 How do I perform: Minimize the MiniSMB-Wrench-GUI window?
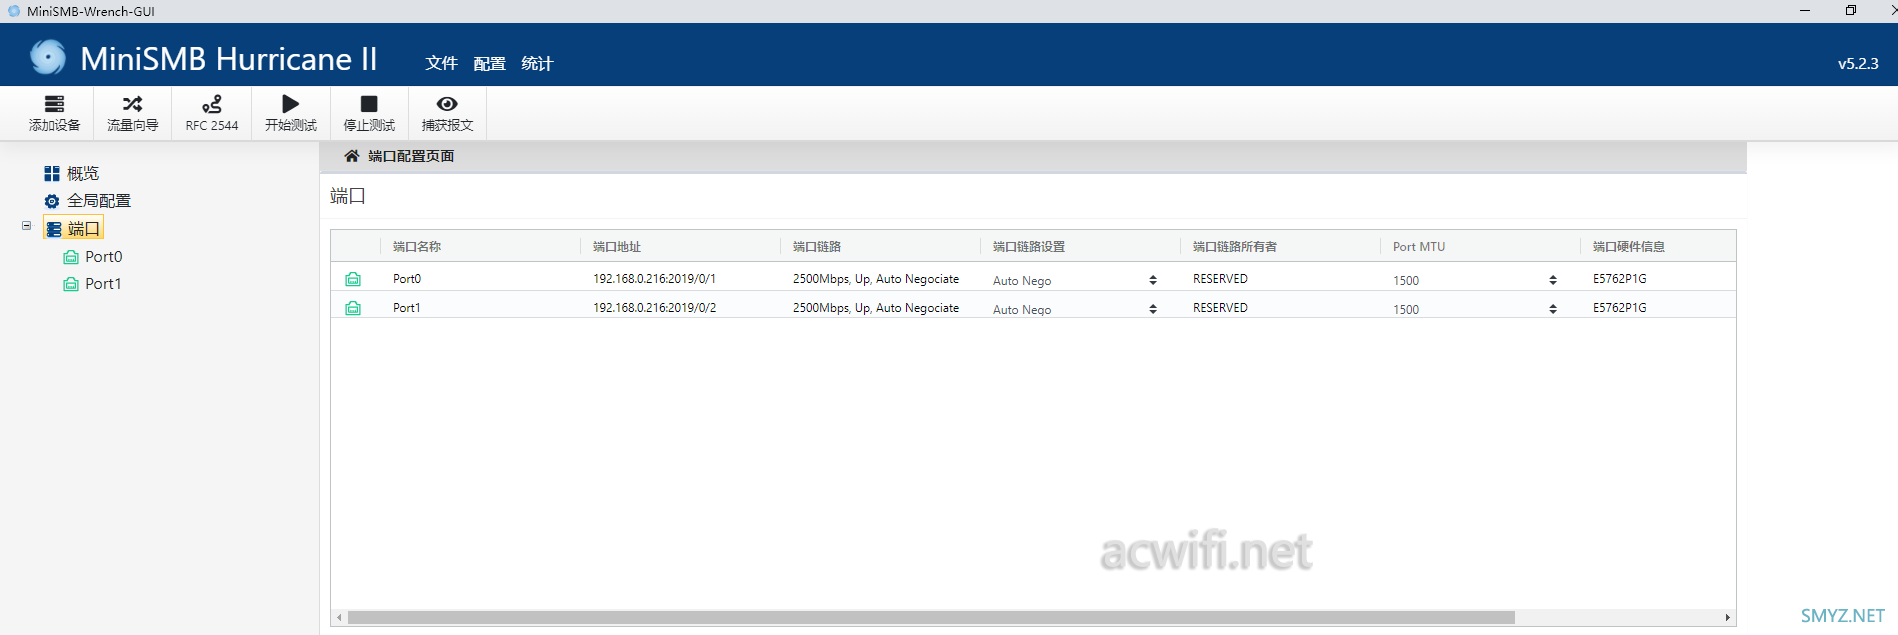(x=1805, y=10)
